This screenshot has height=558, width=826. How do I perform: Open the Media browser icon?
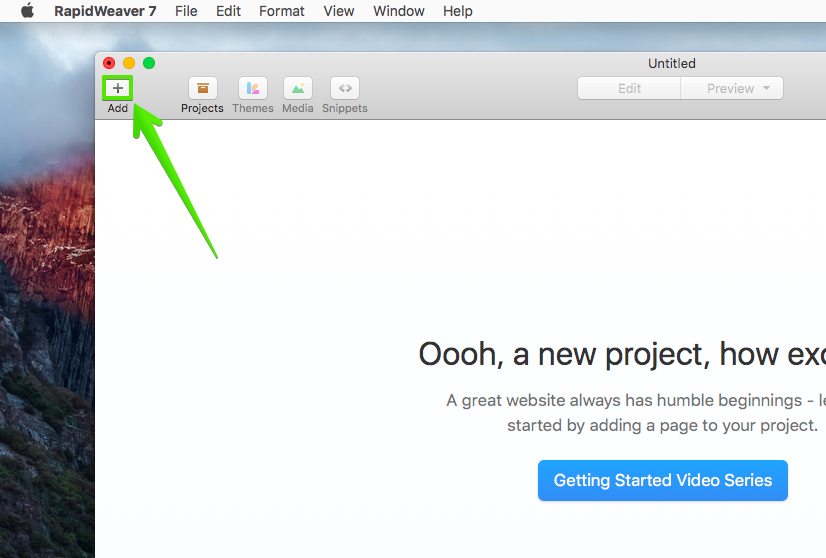(x=298, y=88)
